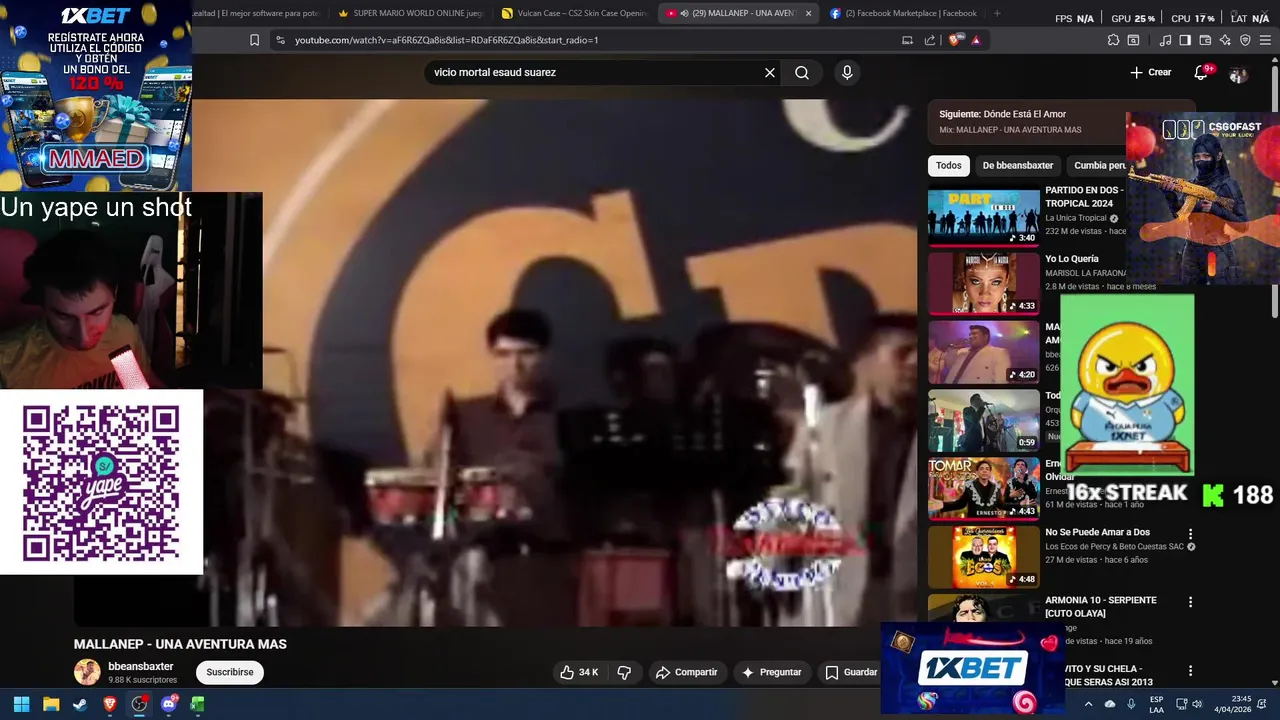Open the Yo Lo Quería video thumbnail
The width and height of the screenshot is (1280, 720).
(x=984, y=284)
